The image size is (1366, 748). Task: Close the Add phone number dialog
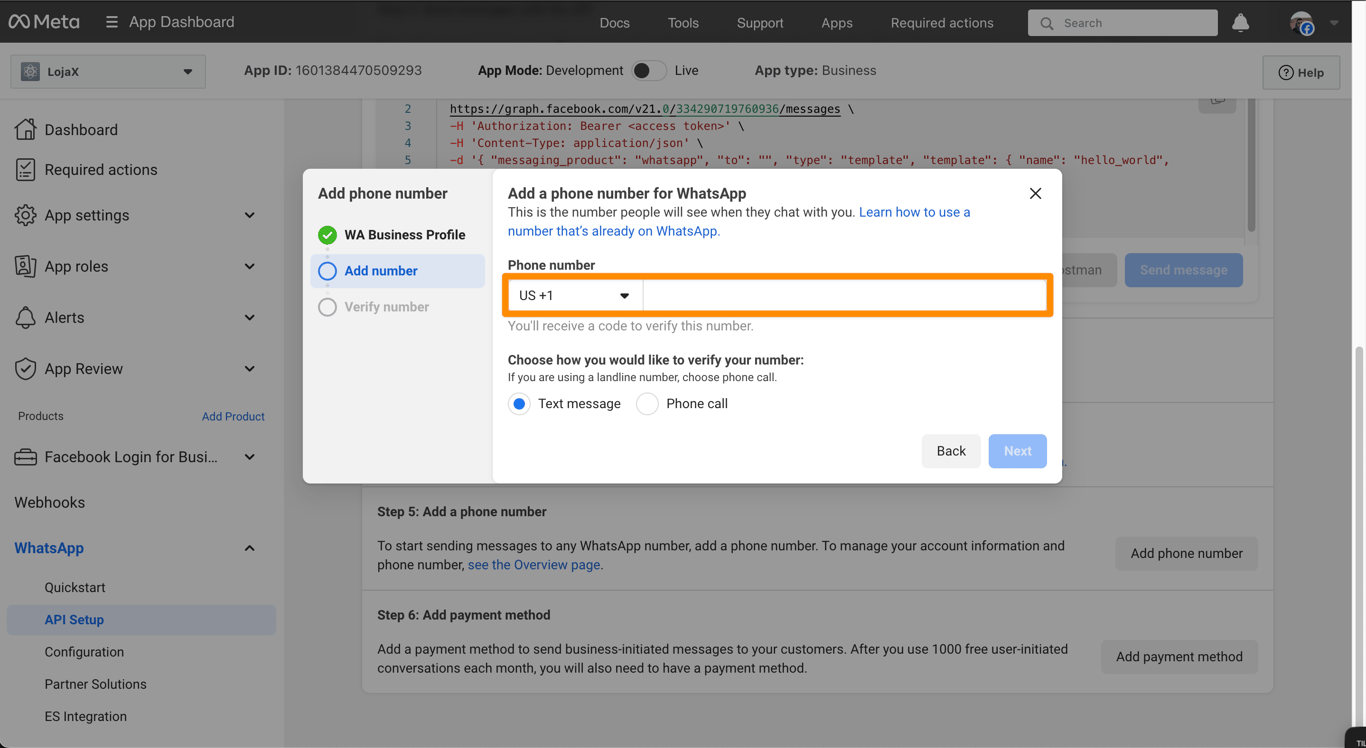click(1035, 193)
